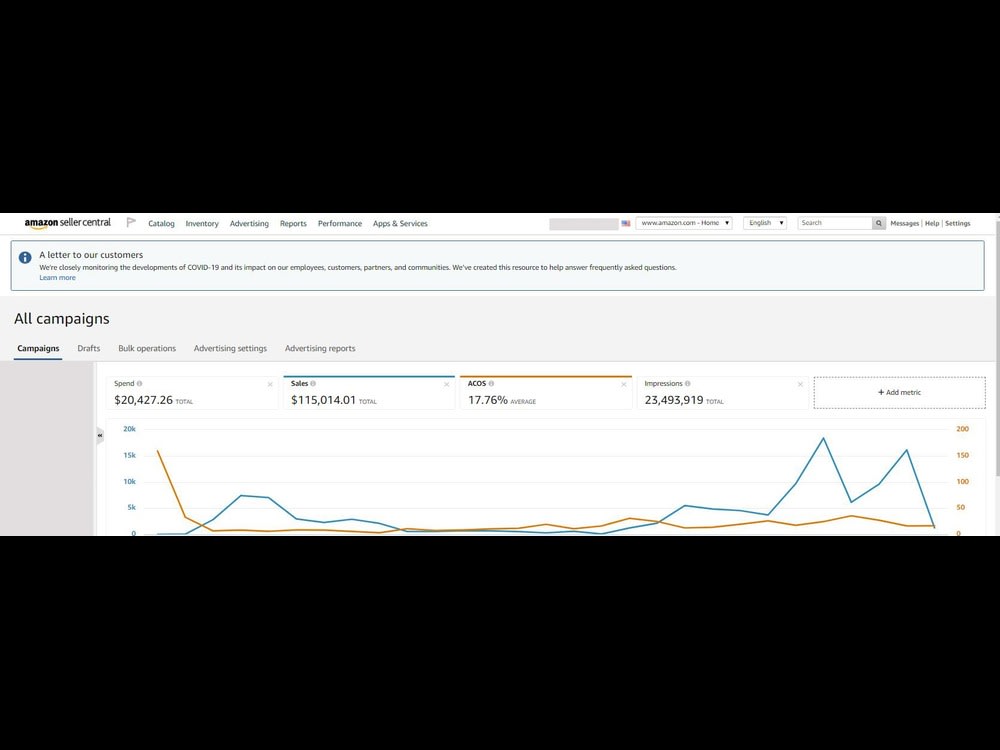
Task: Remove the Spend metric card
Action: click(x=270, y=384)
